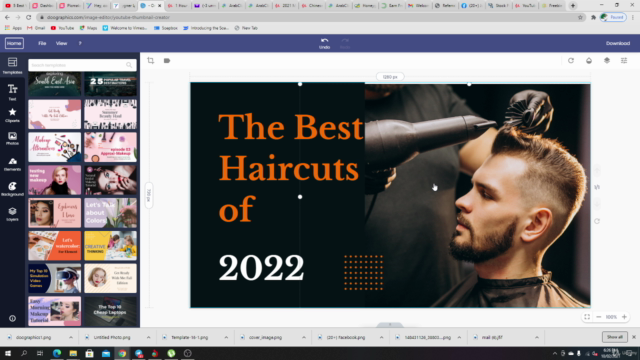640x360 pixels.
Task: Select Top 10 Simulation Video Games template
Action: coord(55,278)
